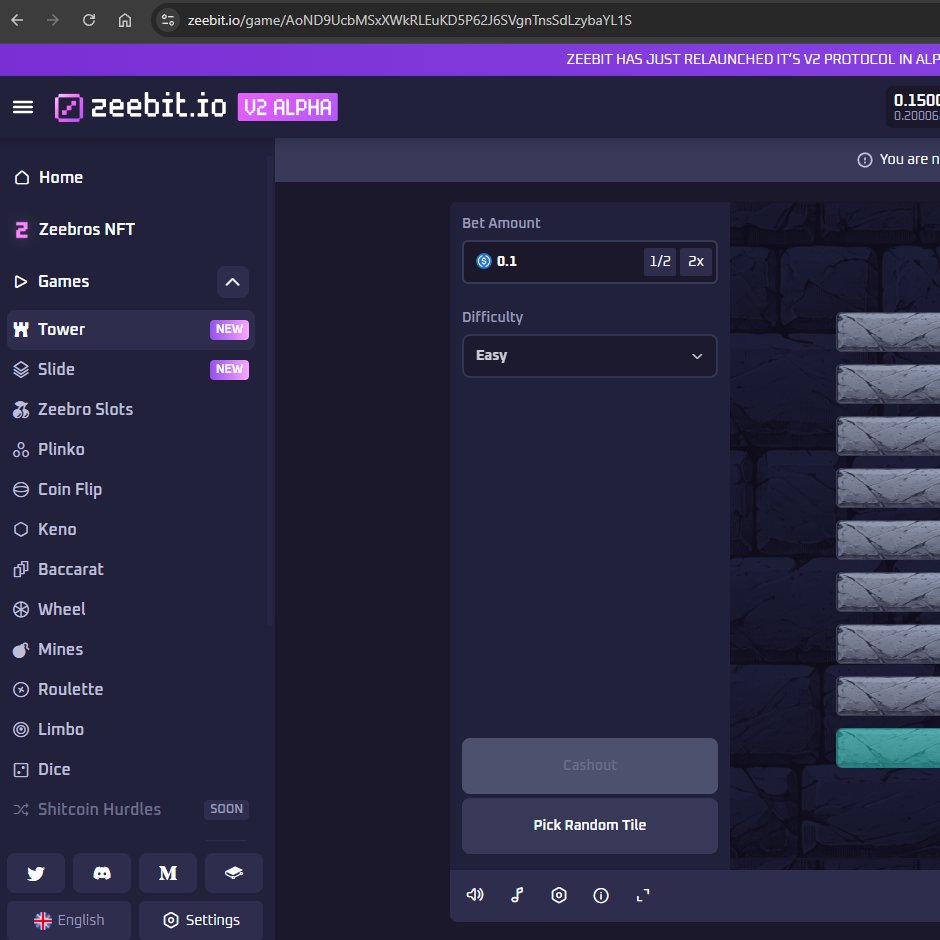Open the Slide game
The width and height of the screenshot is (940, 940).
tap(131, 369)
